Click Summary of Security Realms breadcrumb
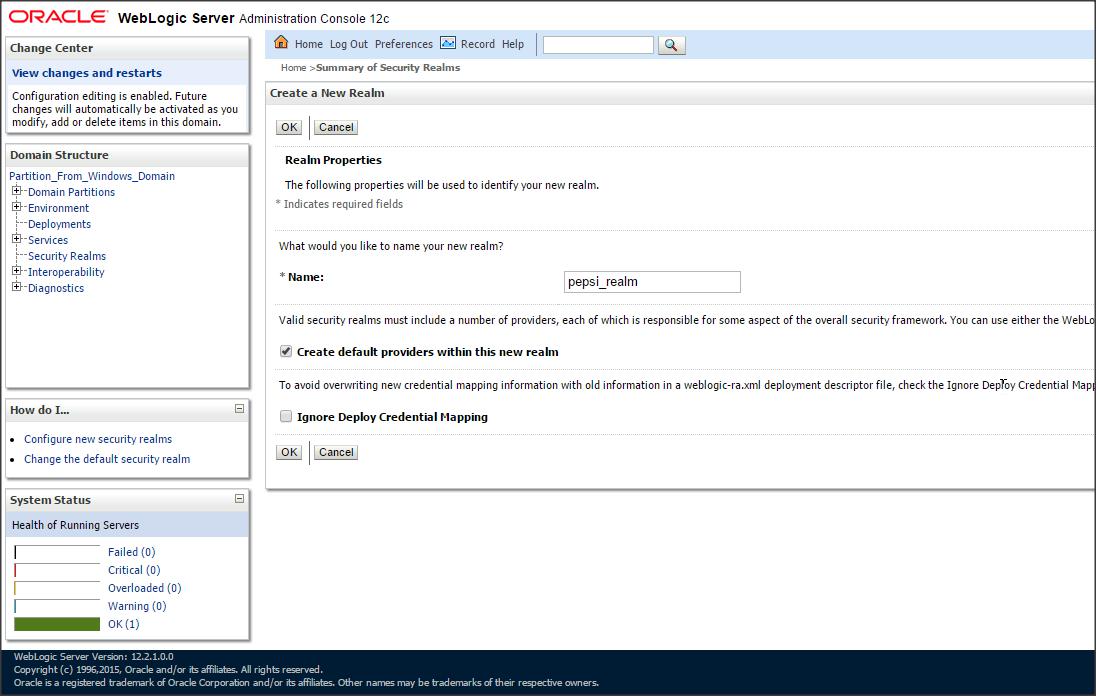 click(388, 68)
